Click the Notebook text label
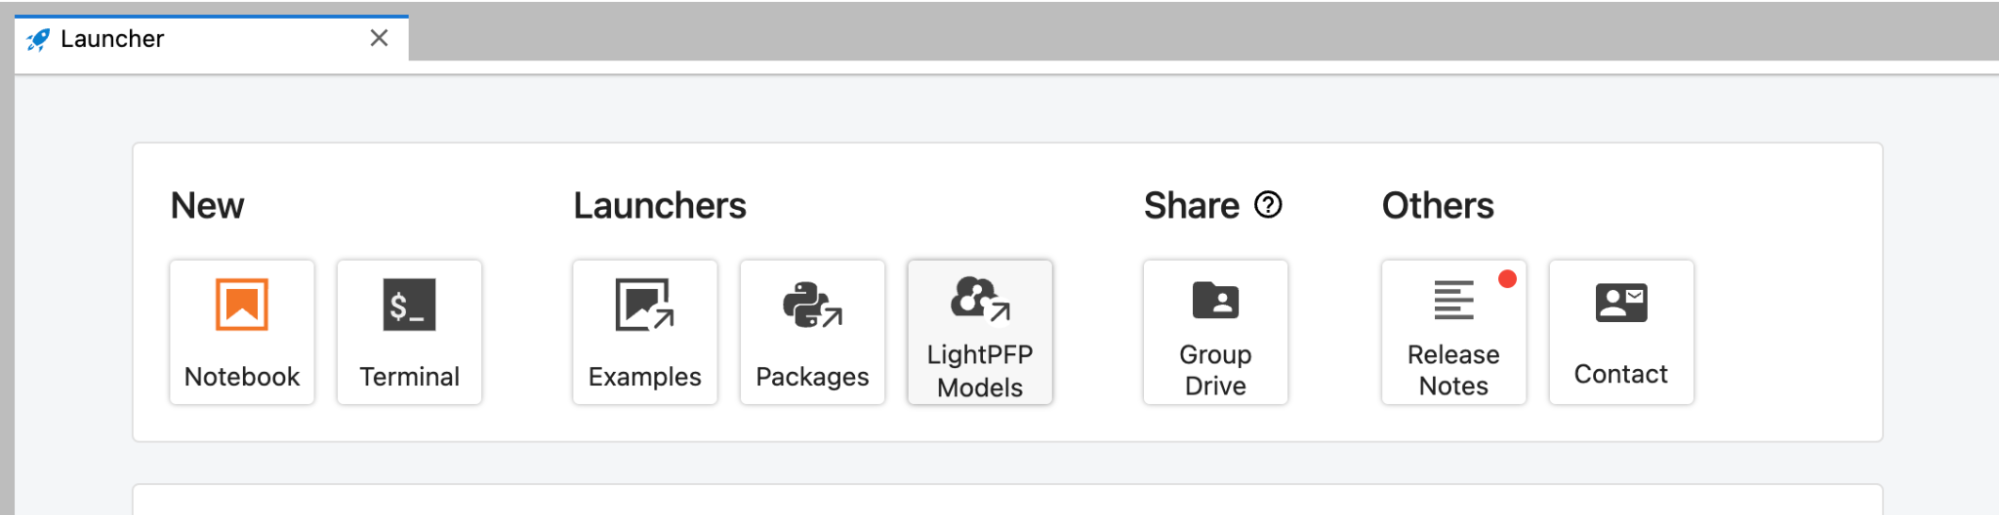The height and width of the screenshot is (516, 1999). coord(242,376)
